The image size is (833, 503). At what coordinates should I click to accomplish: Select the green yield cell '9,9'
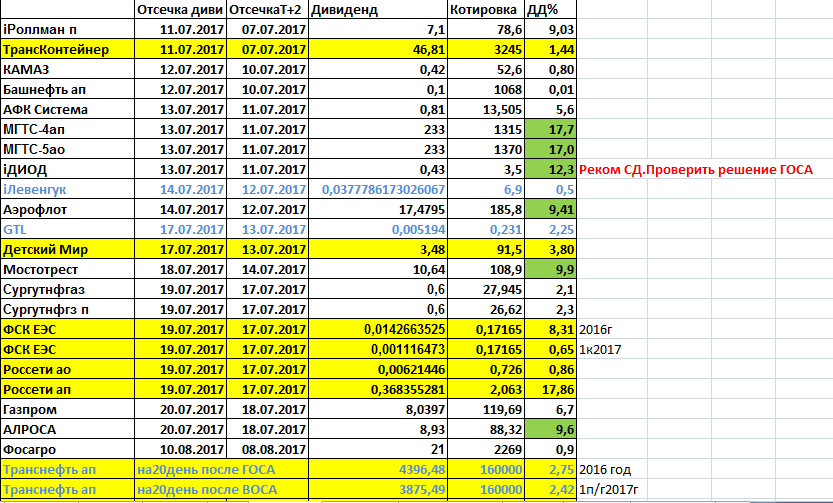[x=550, y=269]
